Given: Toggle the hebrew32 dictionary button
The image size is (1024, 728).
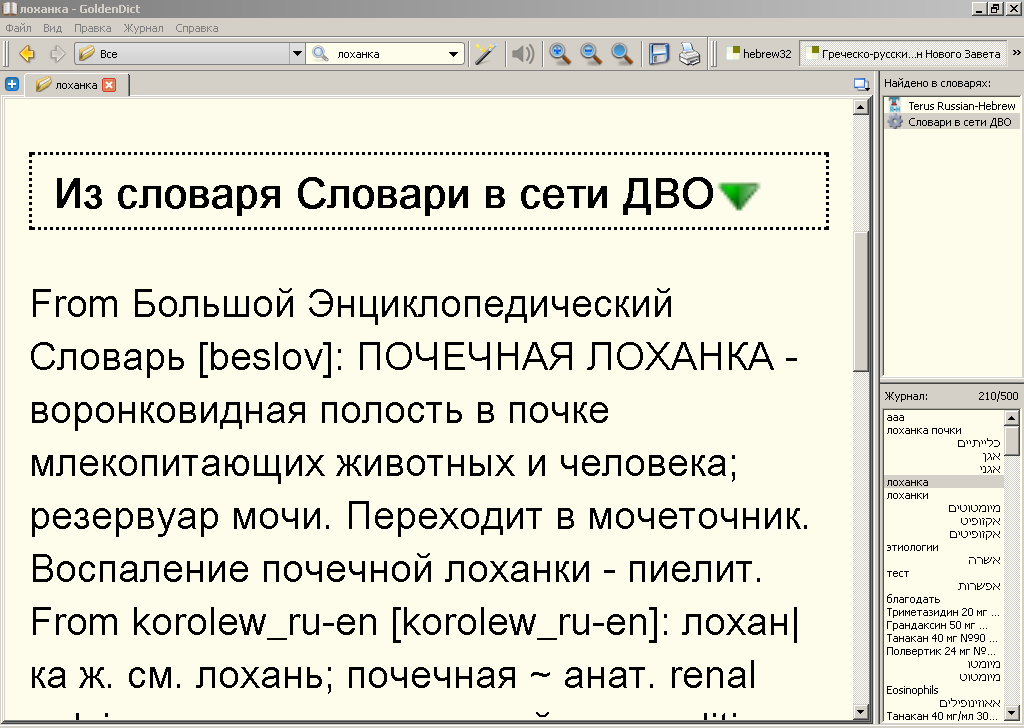Looking at the screenshot, I should coord(760,54).
